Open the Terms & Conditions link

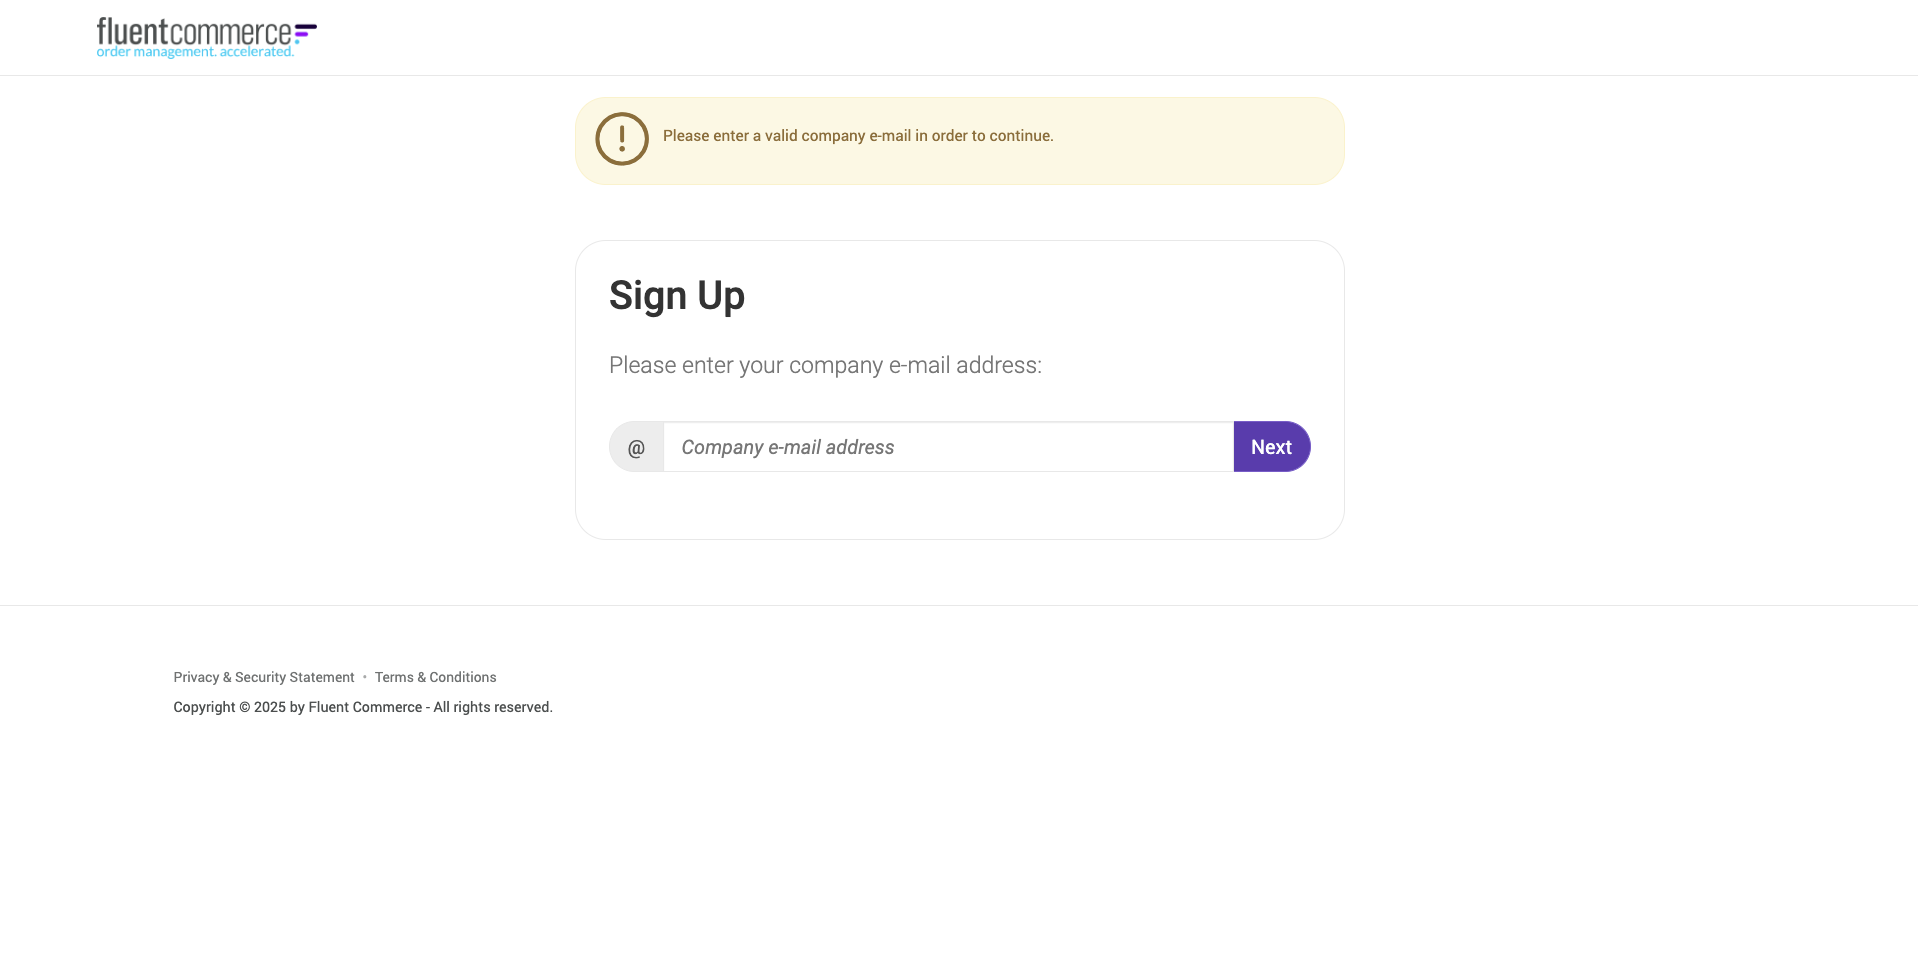[x=435, y=677]
